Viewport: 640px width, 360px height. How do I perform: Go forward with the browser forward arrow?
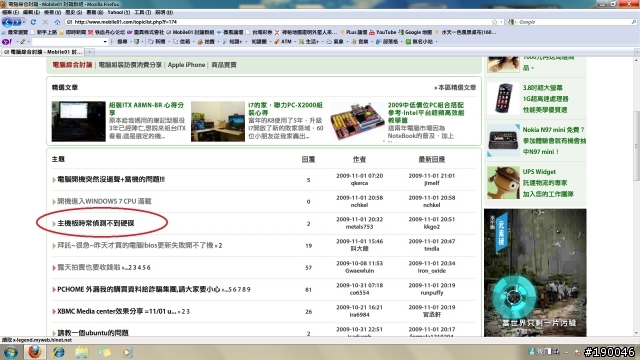click(x=18, y=22)
